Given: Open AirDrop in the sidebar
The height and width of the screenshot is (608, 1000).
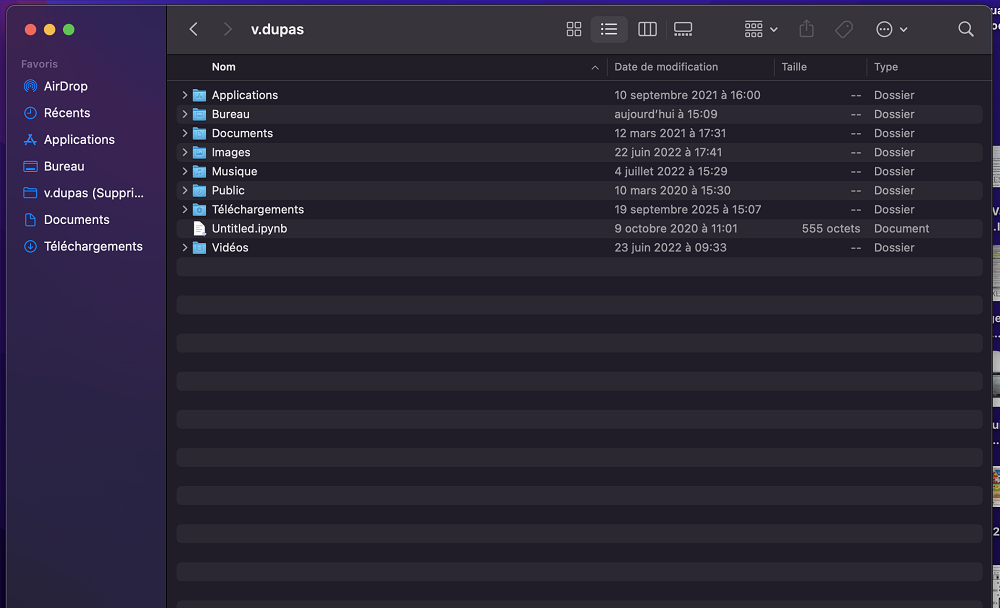Looking at the screenshot, I should click(65, 86).
